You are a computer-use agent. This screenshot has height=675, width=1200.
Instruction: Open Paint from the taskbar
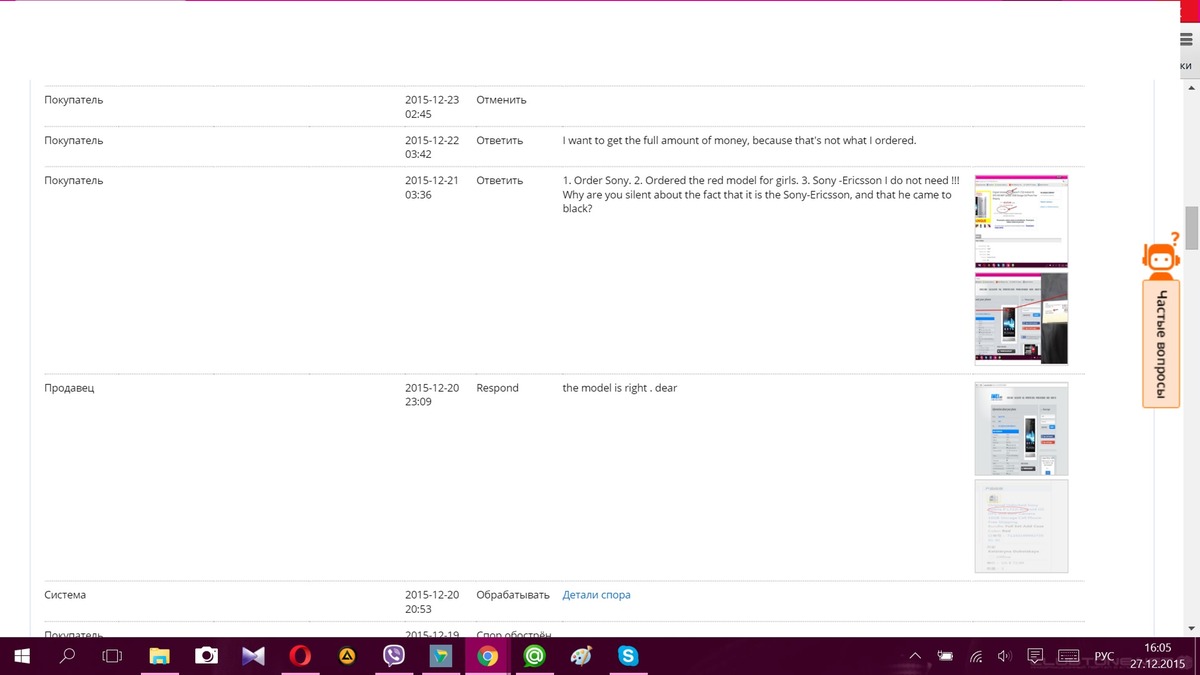(x=581, y=656)
